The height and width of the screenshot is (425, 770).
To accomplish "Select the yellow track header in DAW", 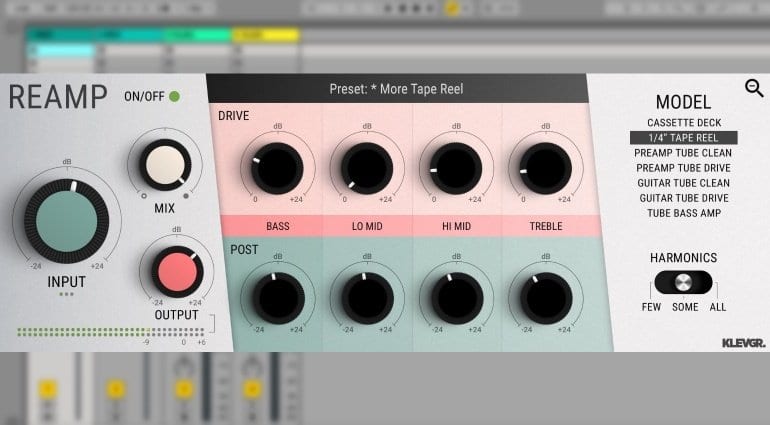I will tap(266, 35).
